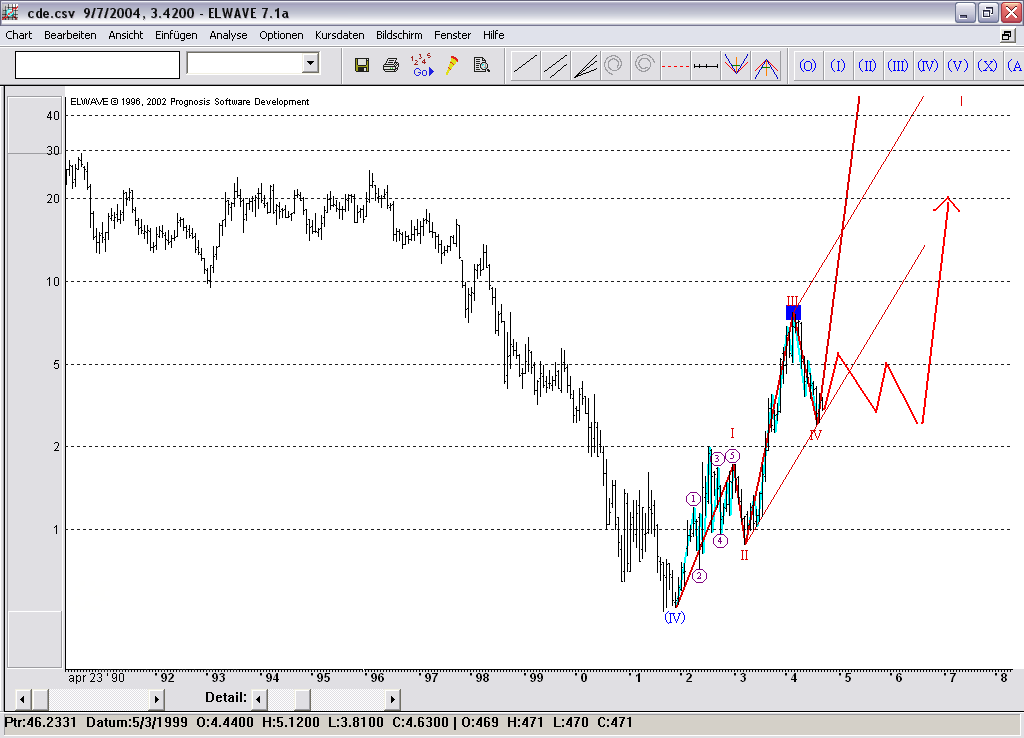Viewport: 1024px width, 738px height.
Task: Open the Kursdaten menu
Action: coord(340,35)
